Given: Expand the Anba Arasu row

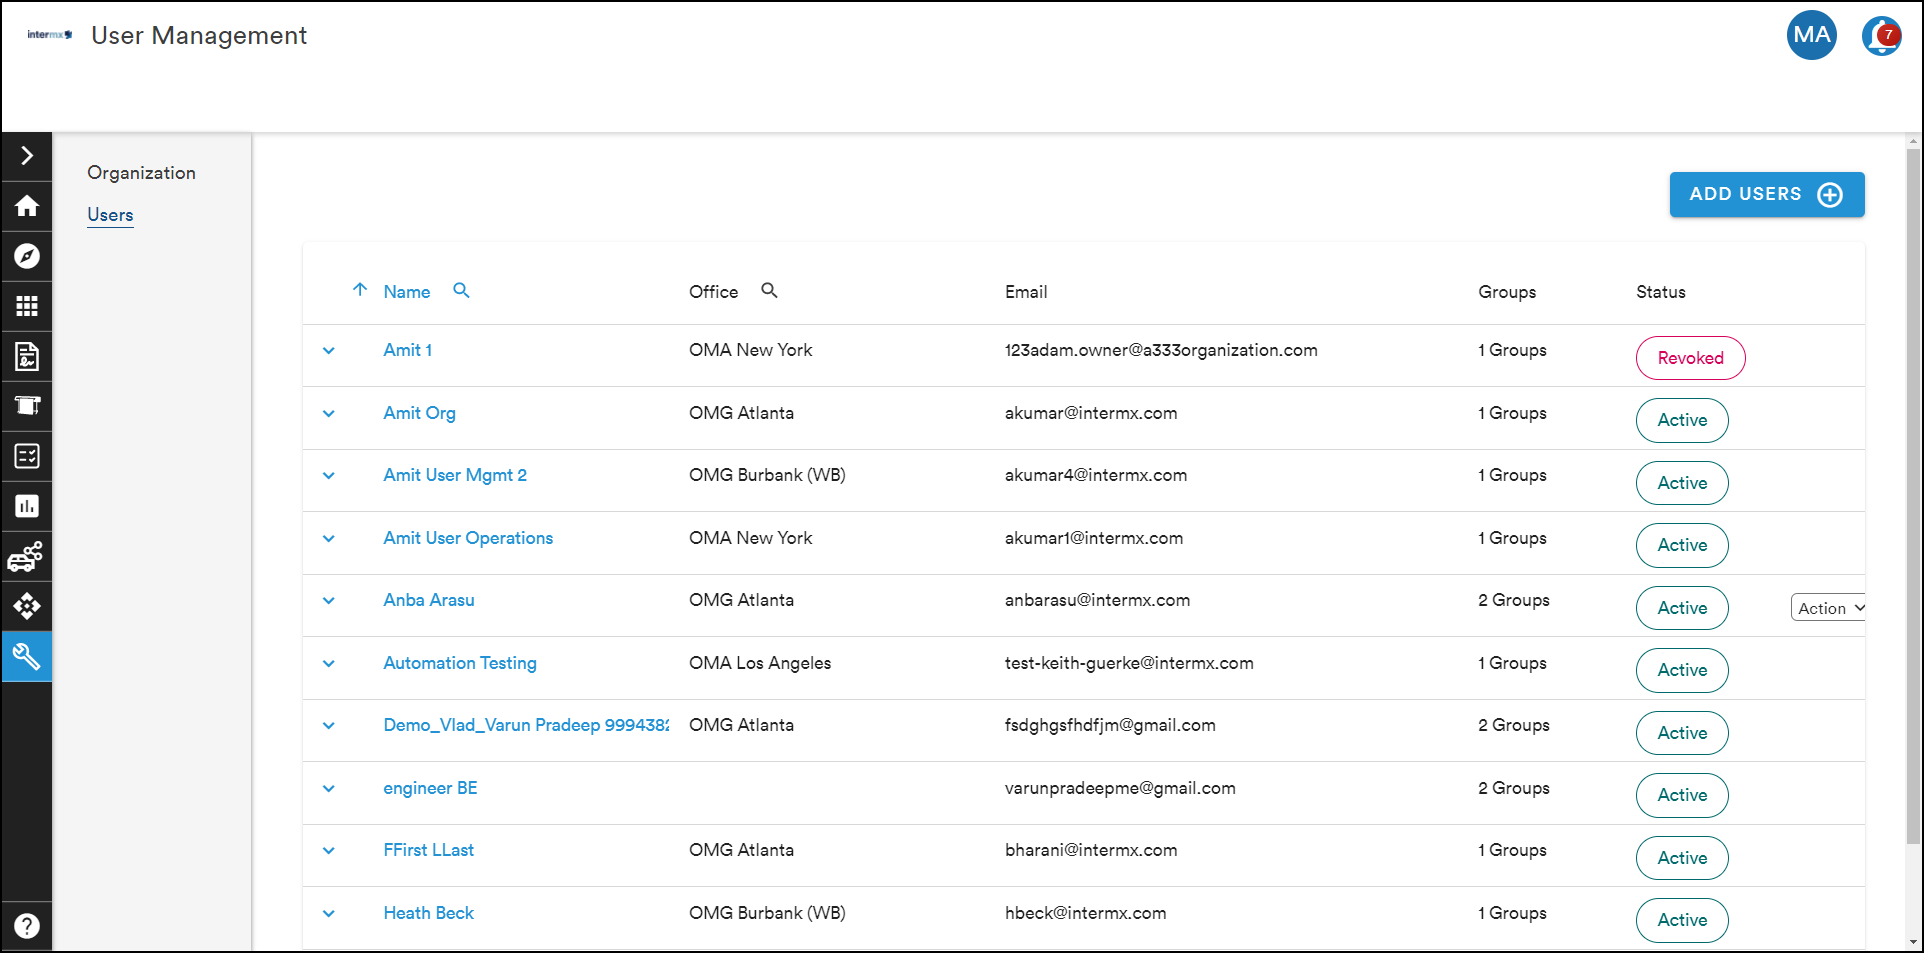Looking at the screenshot, I should pyautogui.click(x=329, y=601).
